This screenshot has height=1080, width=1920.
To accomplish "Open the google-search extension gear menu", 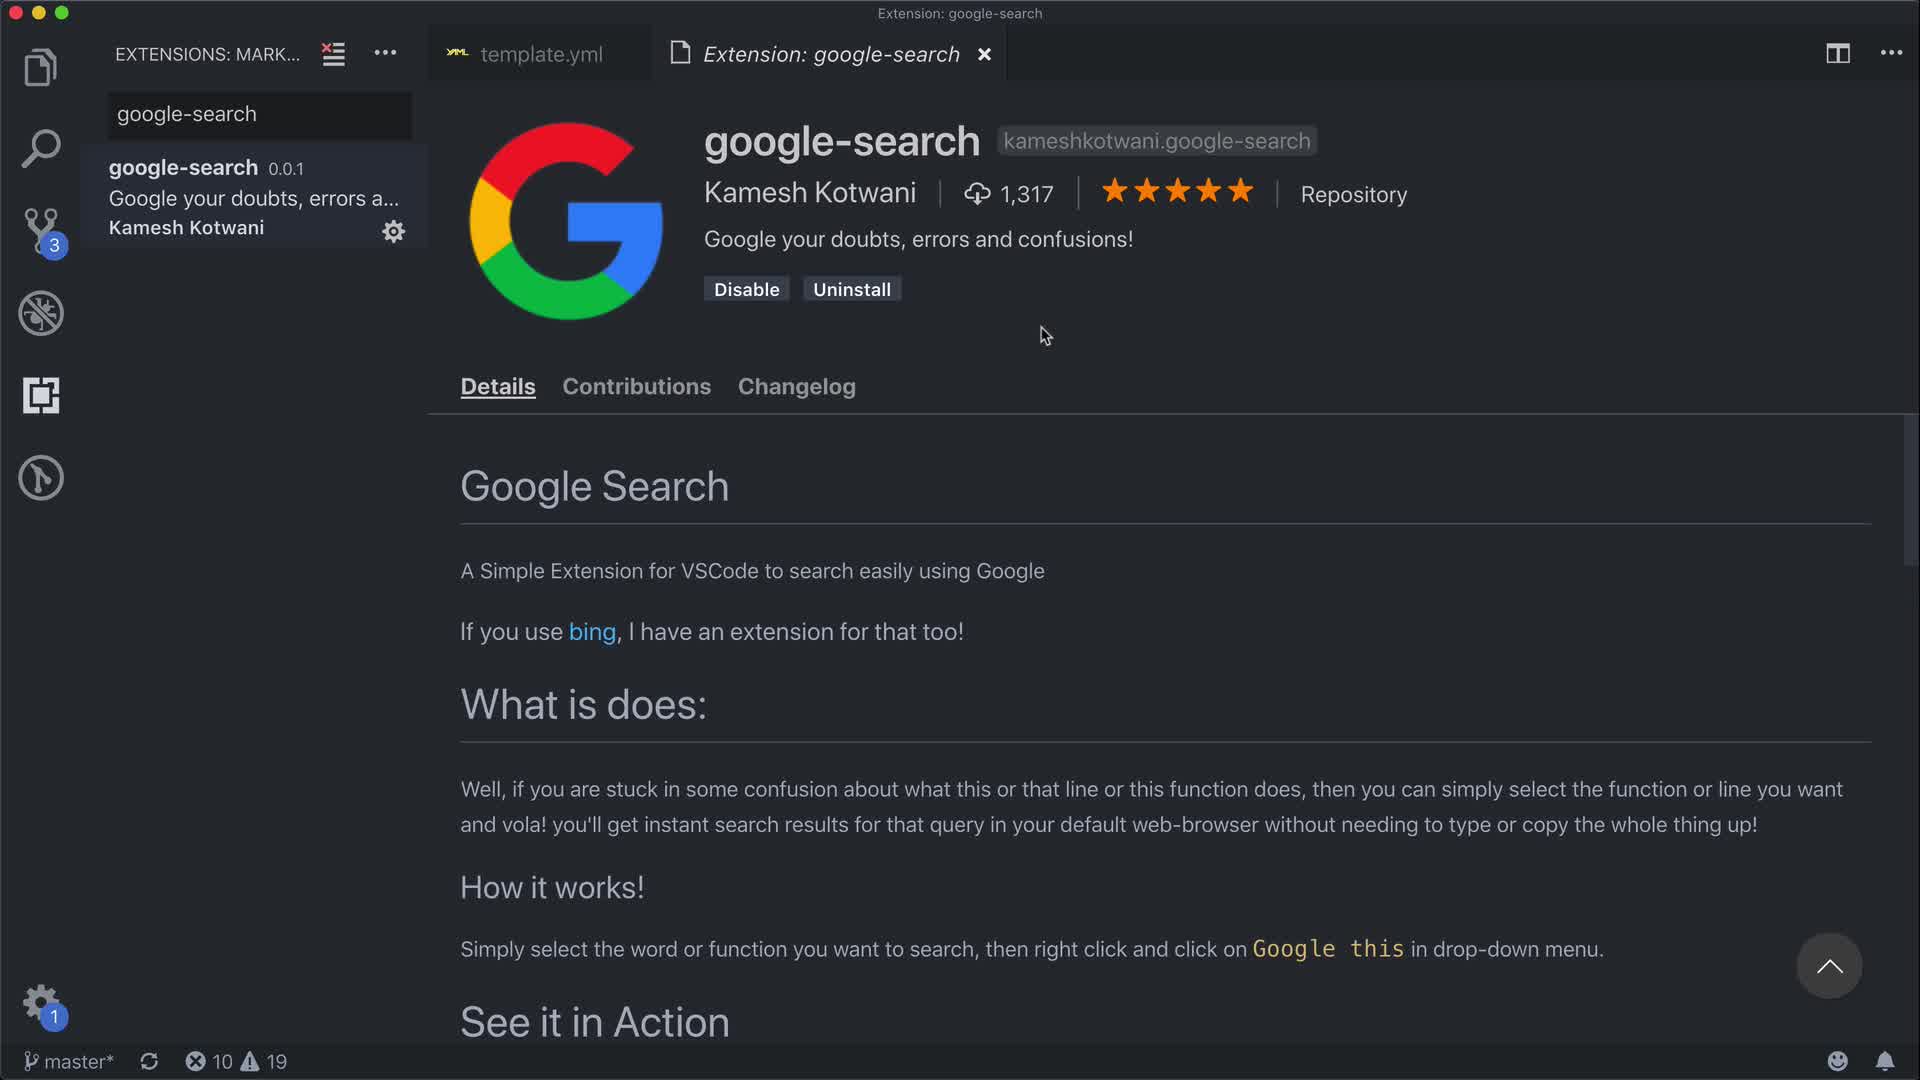I will pos(393,232).
